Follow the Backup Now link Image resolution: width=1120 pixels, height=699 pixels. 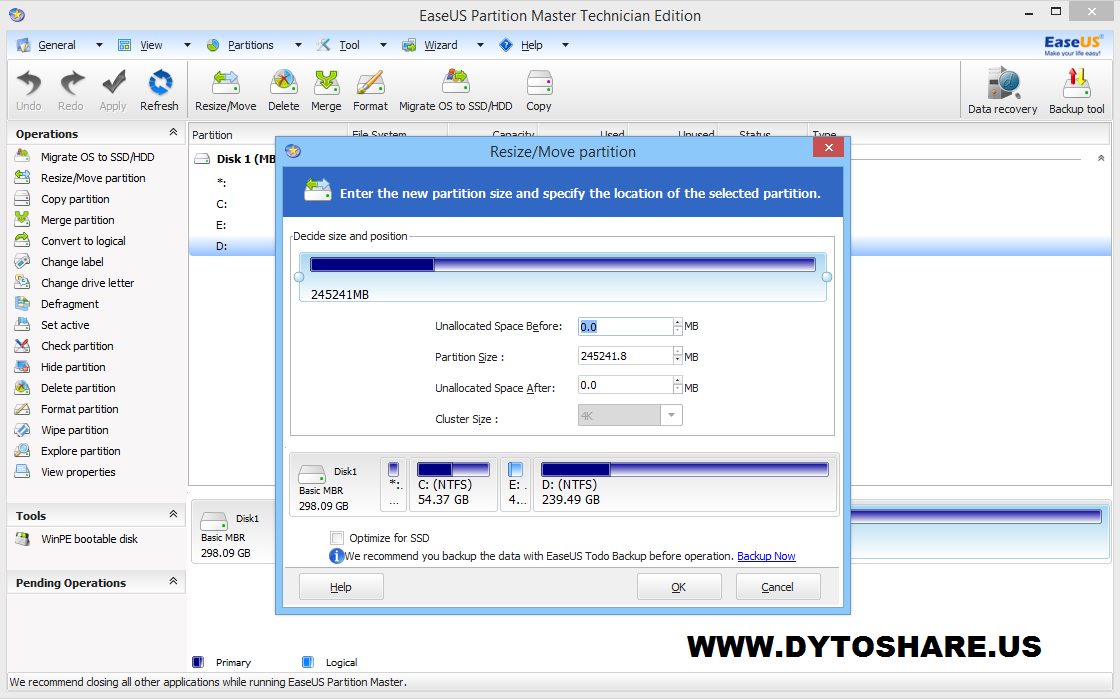click(x=766, y=556)
